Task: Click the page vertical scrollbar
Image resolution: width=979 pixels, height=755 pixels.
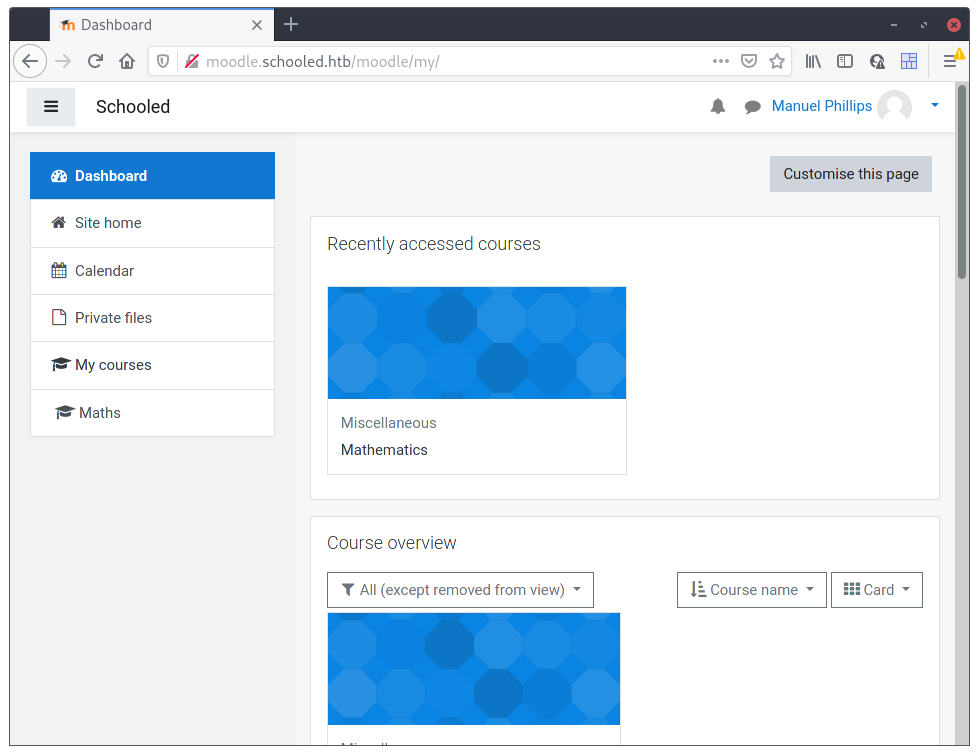Action: tap(962, 400)
